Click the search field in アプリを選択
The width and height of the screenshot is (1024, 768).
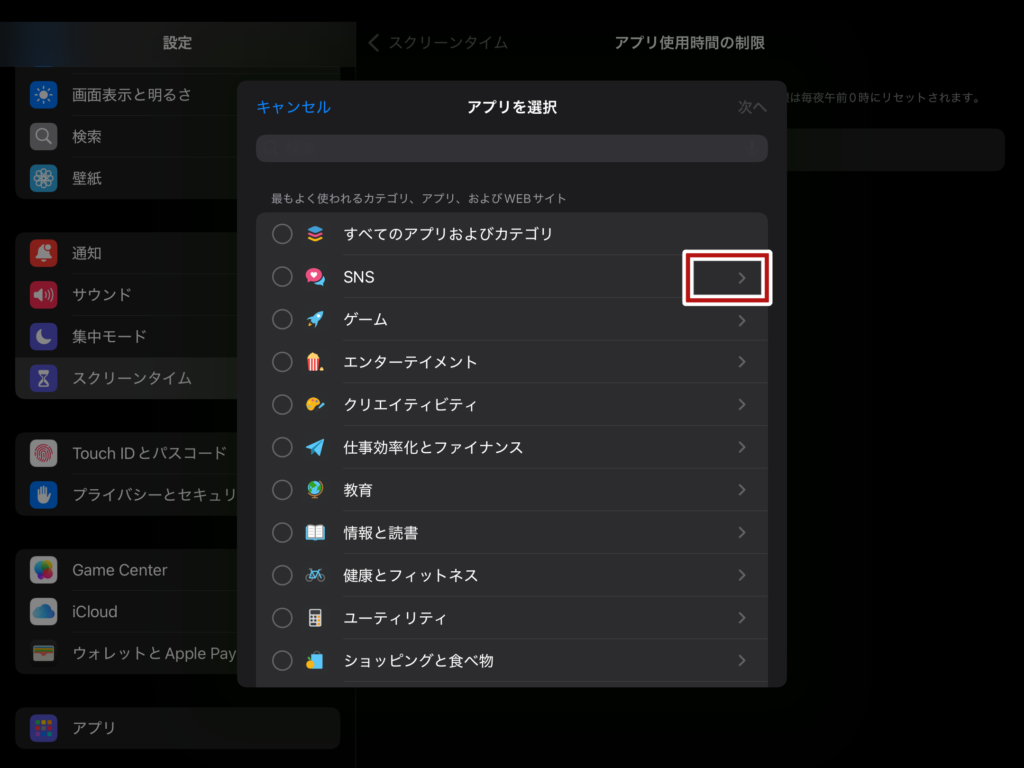pyautogui.click(x=511, y=149)
